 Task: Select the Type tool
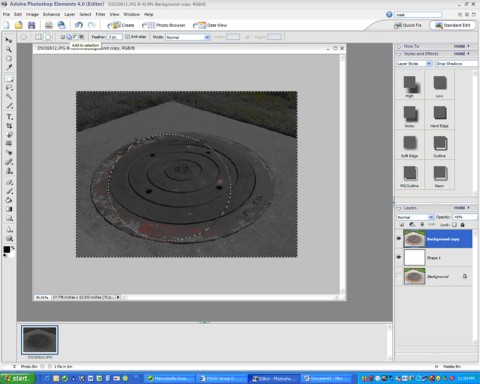[9, 117]
